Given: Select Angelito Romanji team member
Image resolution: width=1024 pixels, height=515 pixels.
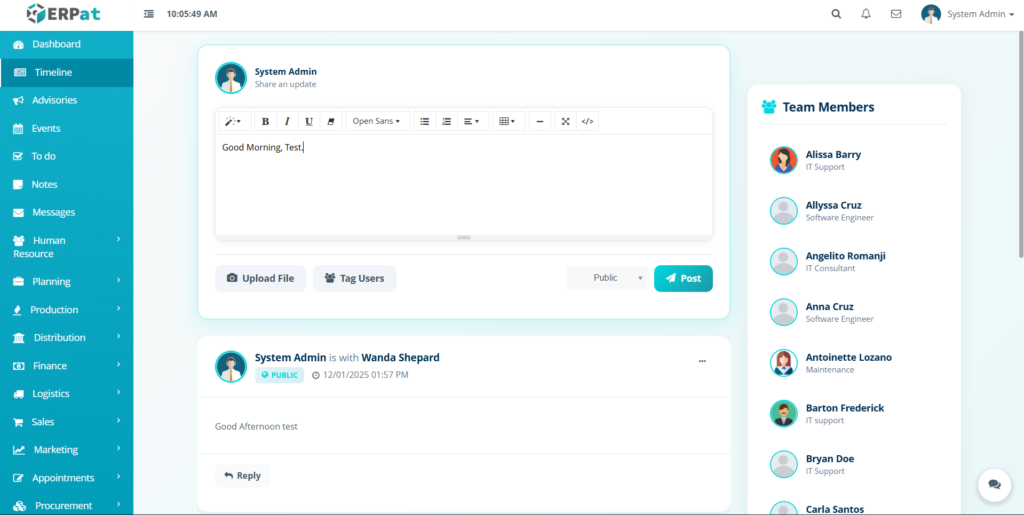Looking at the screenshot, I should [854, 262].
